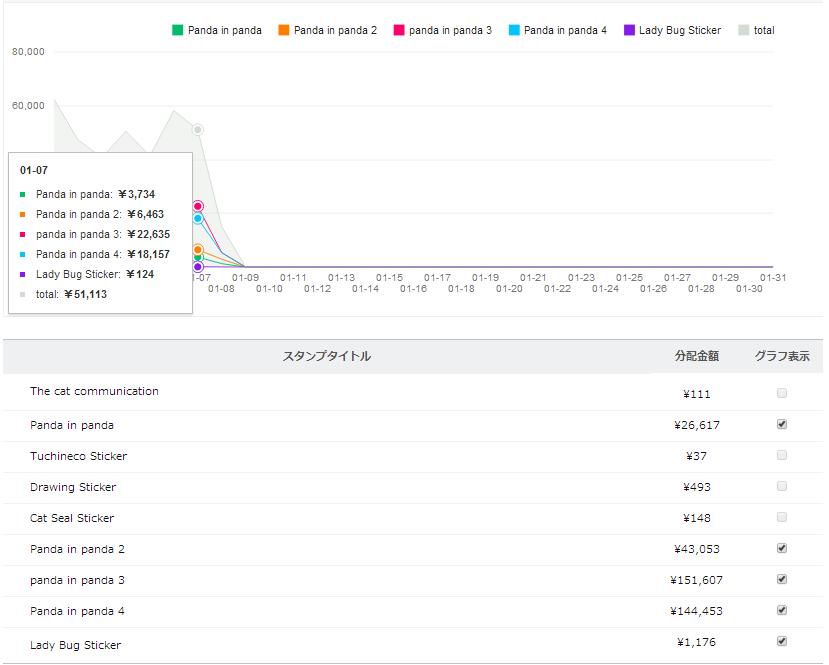This screenshot has width=829, height=665.
Task: Click the gray total data point on 01-07
Action: point(198,130)
